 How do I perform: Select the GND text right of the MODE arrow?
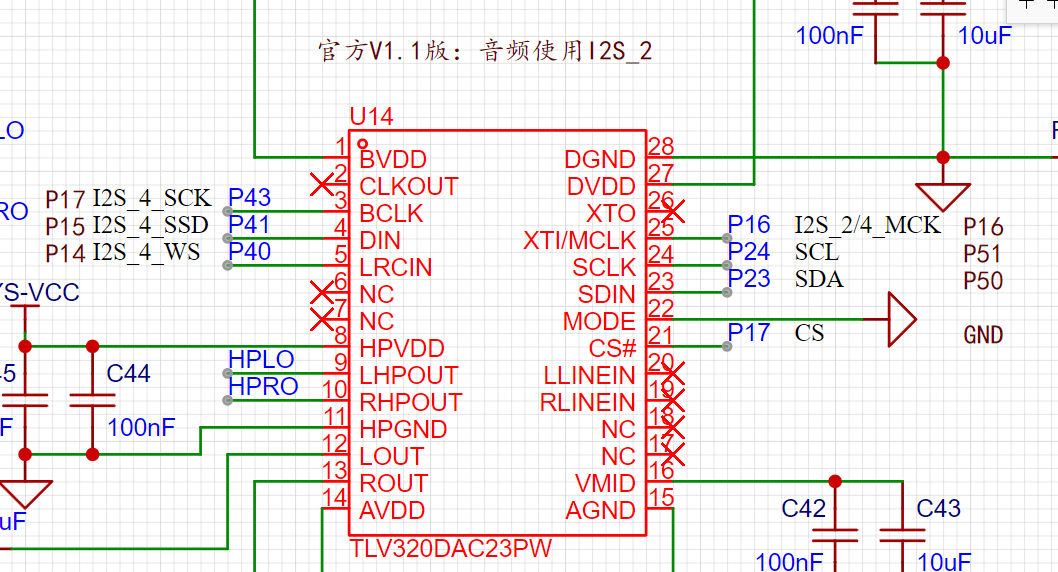983,335
